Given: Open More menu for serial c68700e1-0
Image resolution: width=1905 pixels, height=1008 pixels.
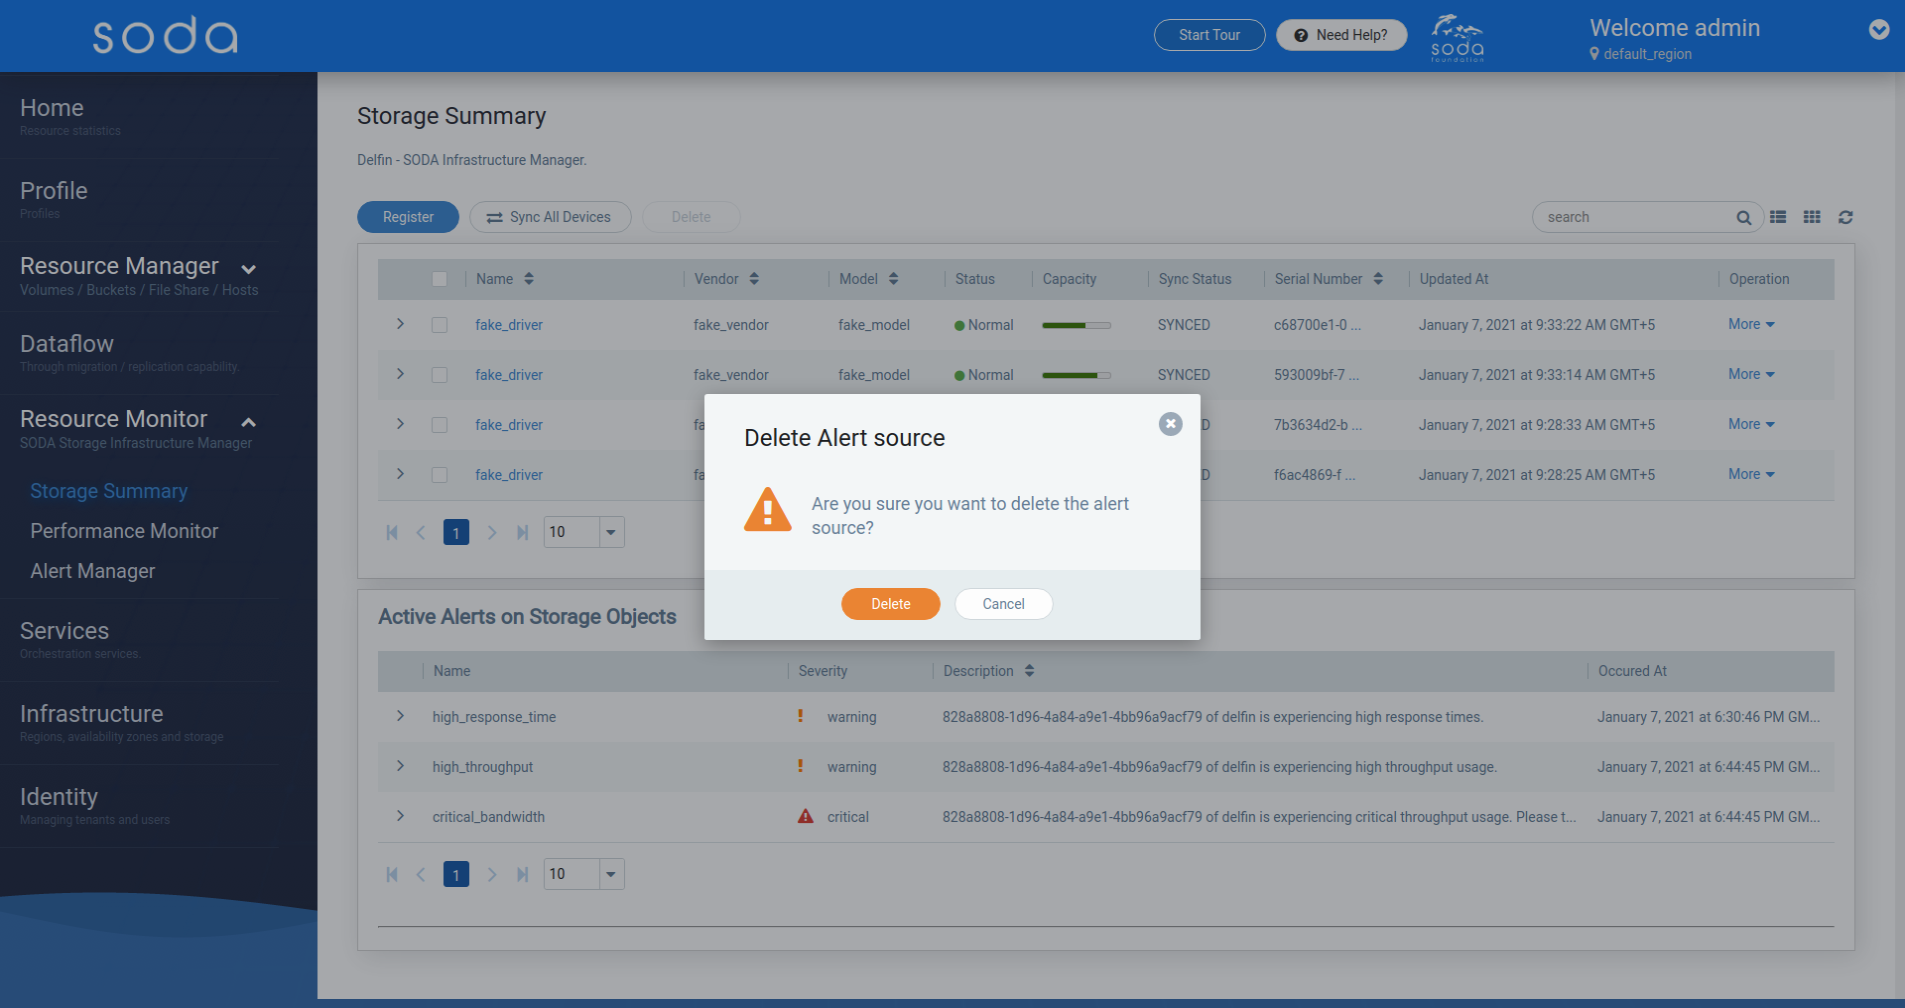Looking at the screenshot, I should pos(1751,324).
